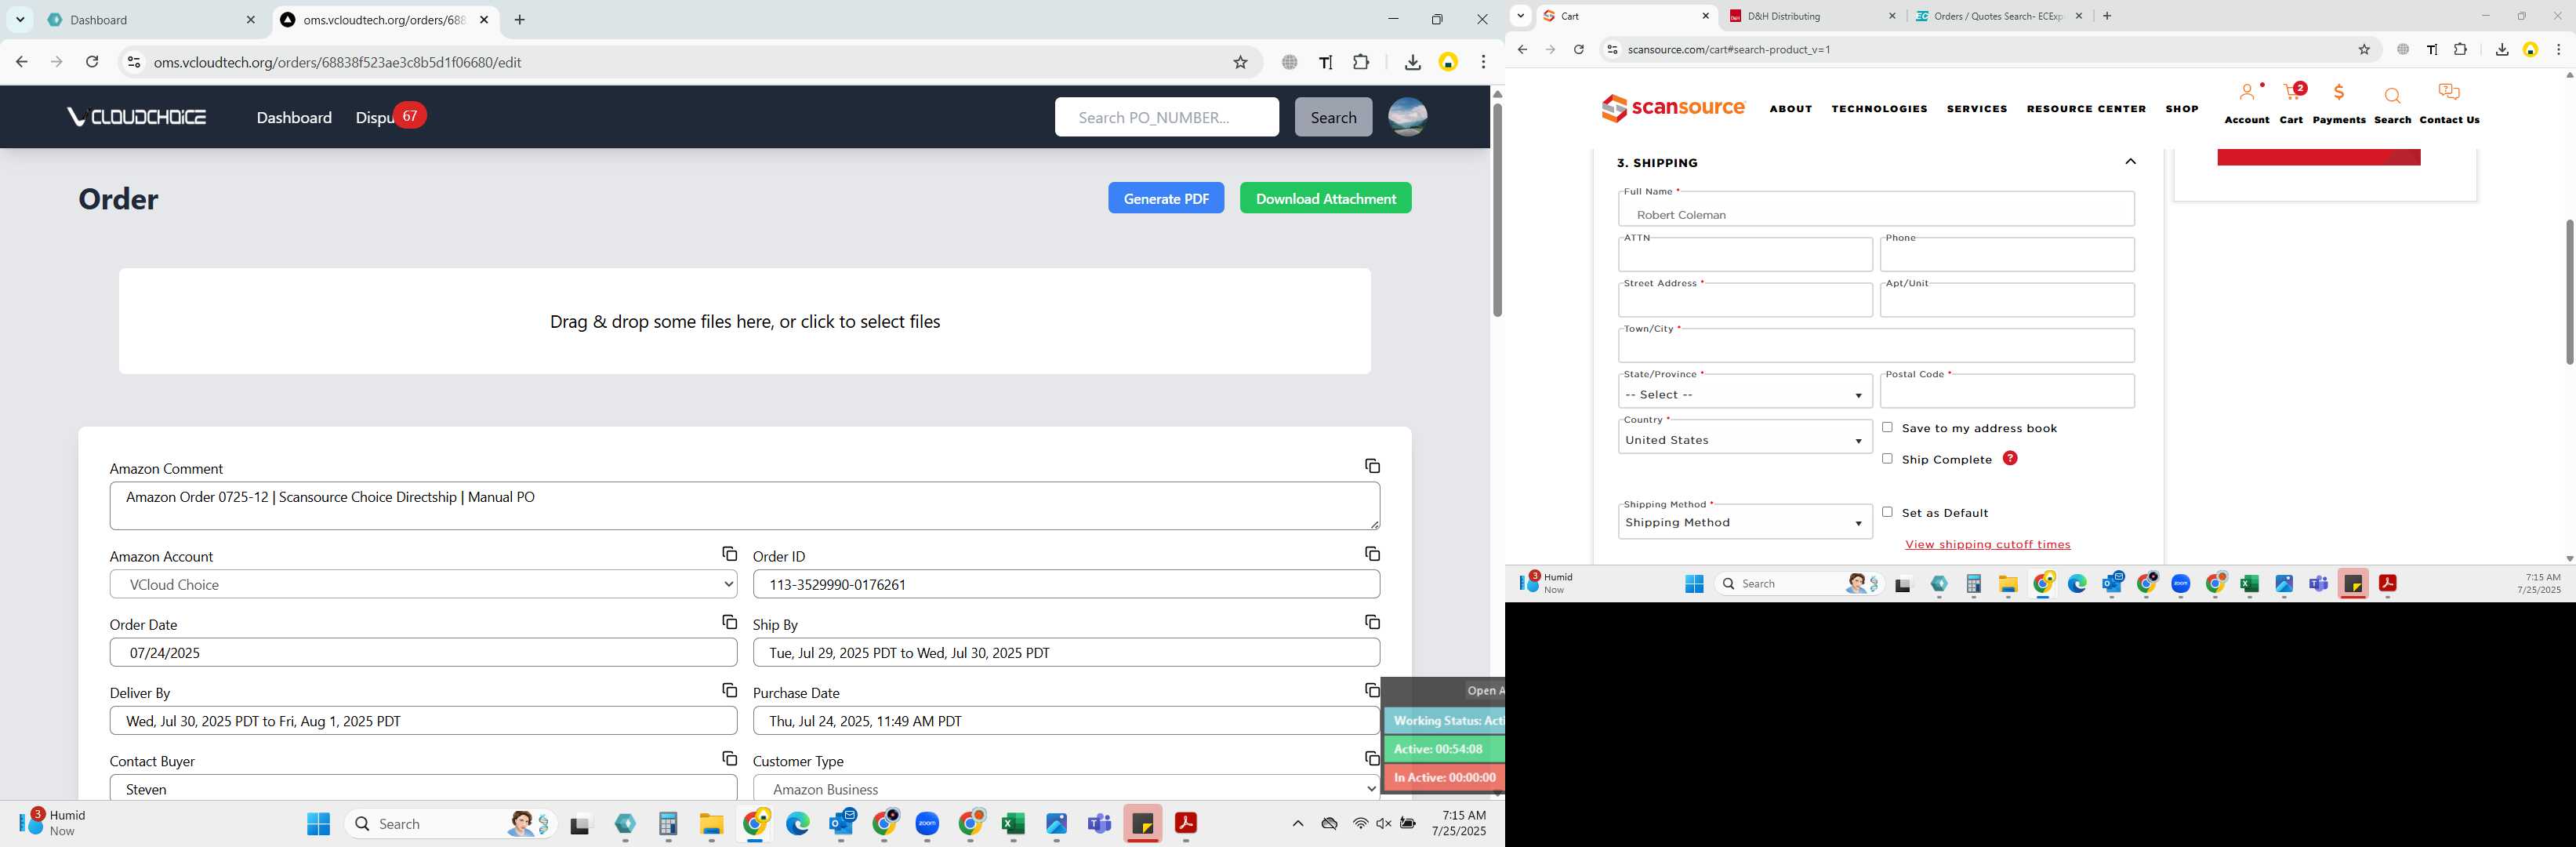
Task: Click the Postal Code input field
Action: click(2007, 391)
